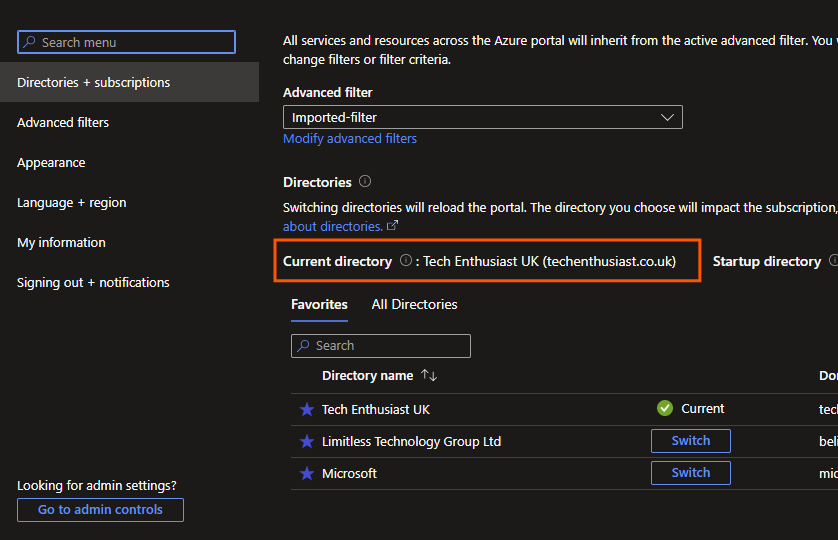The width and height of the screenshot is (838, 540).
Task: Select the Tech Enthusiast UK directory name
Action: click(x=376, y=410)
